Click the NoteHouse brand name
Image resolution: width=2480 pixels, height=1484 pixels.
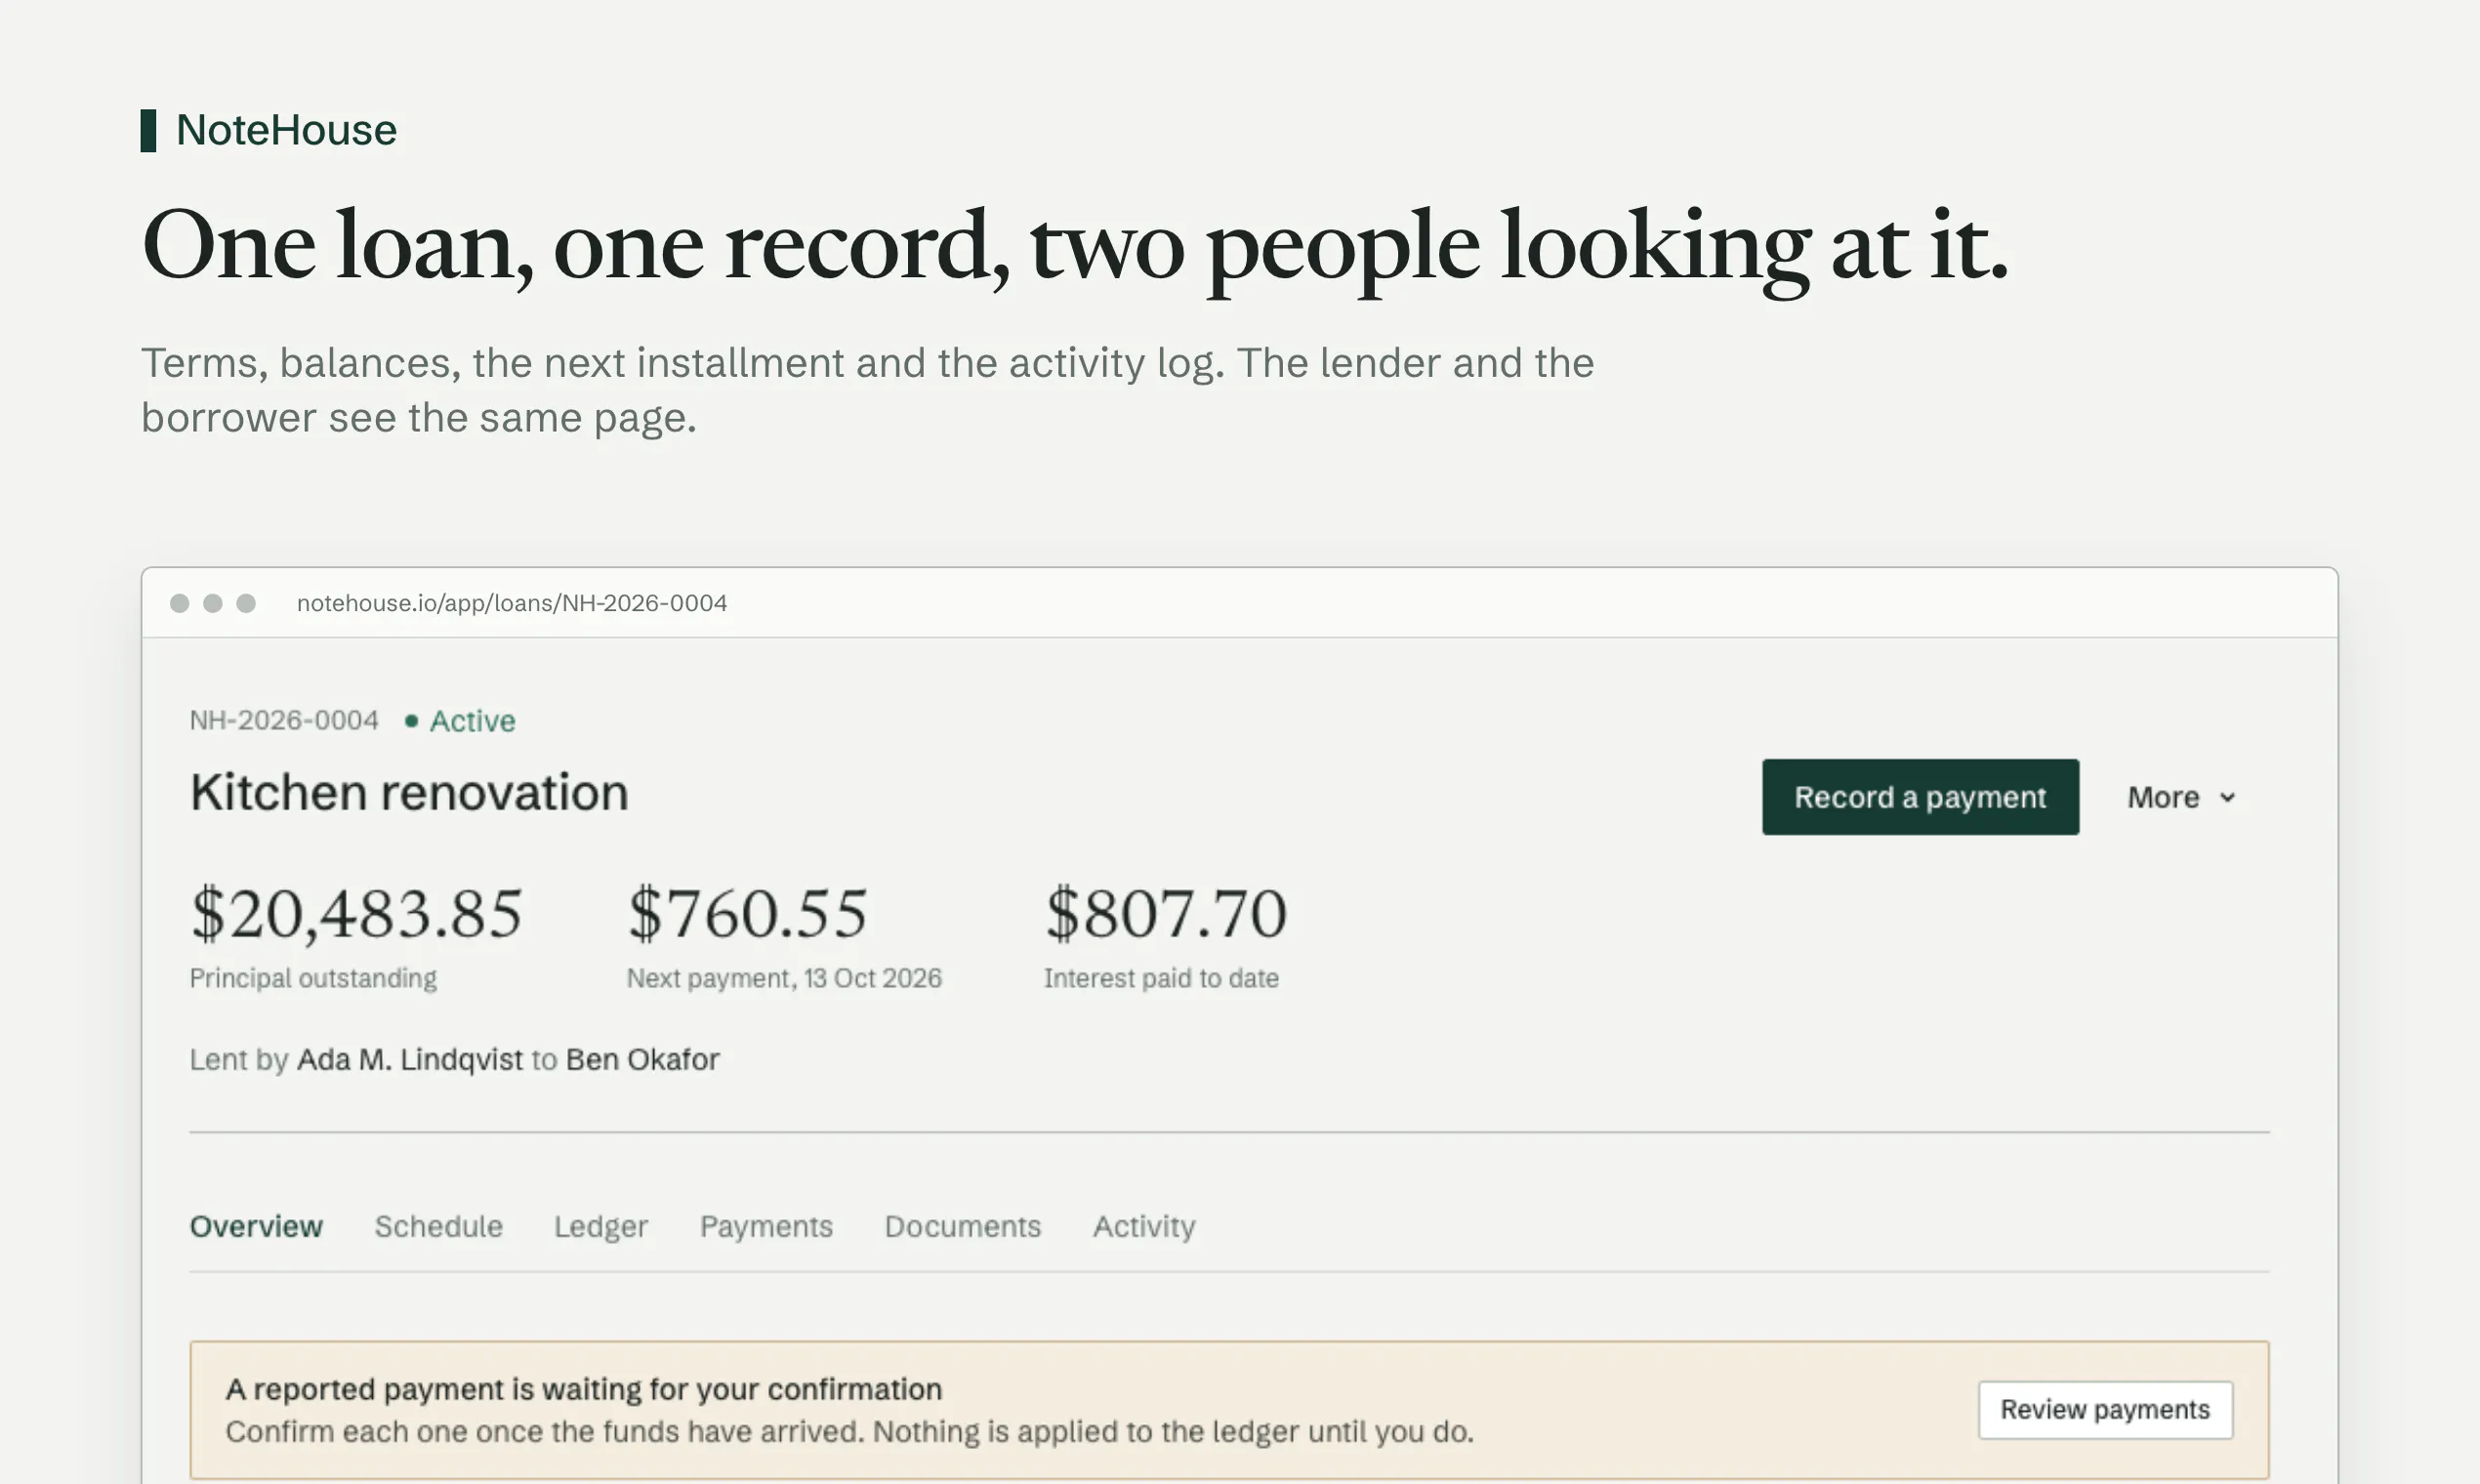[286, 130]
